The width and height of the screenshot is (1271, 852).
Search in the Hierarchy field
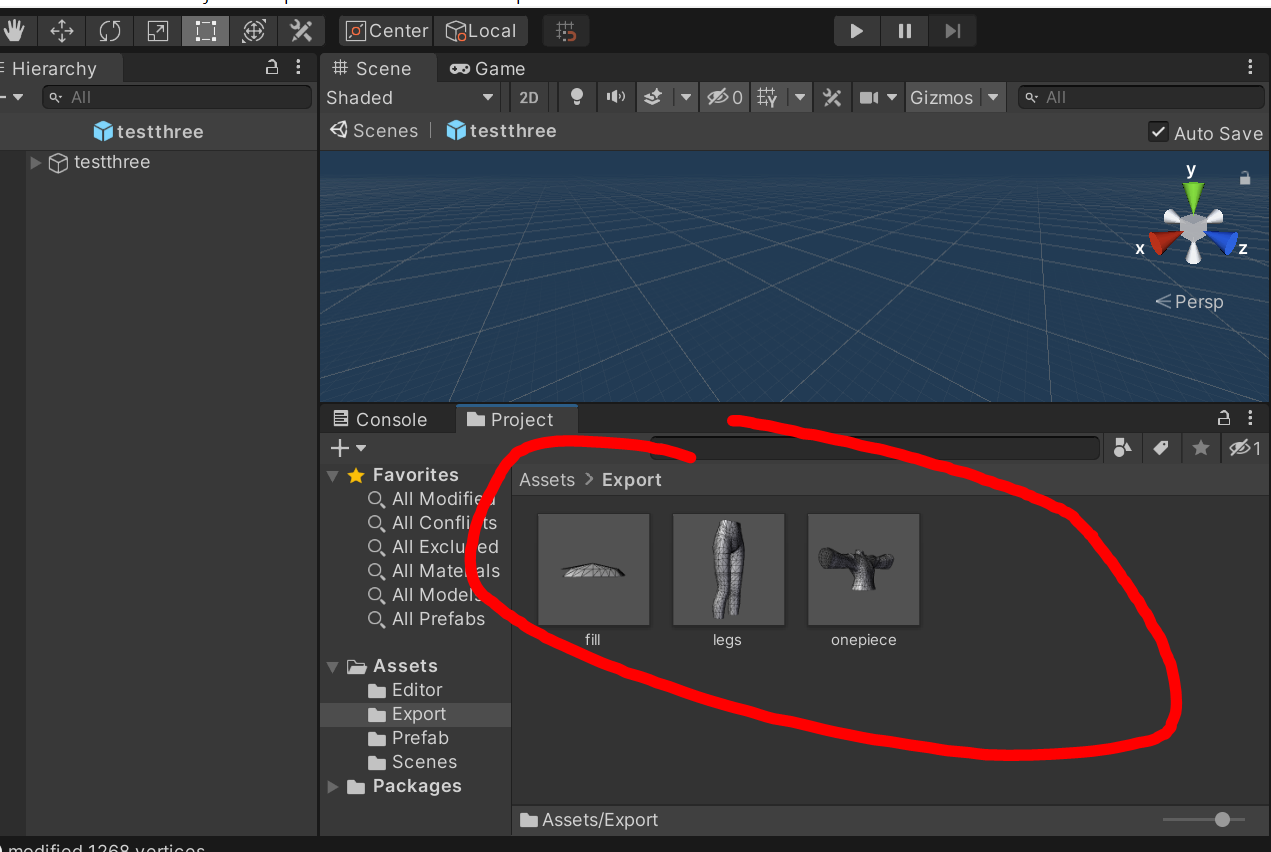pyautogui.click(x=177, y=97)
